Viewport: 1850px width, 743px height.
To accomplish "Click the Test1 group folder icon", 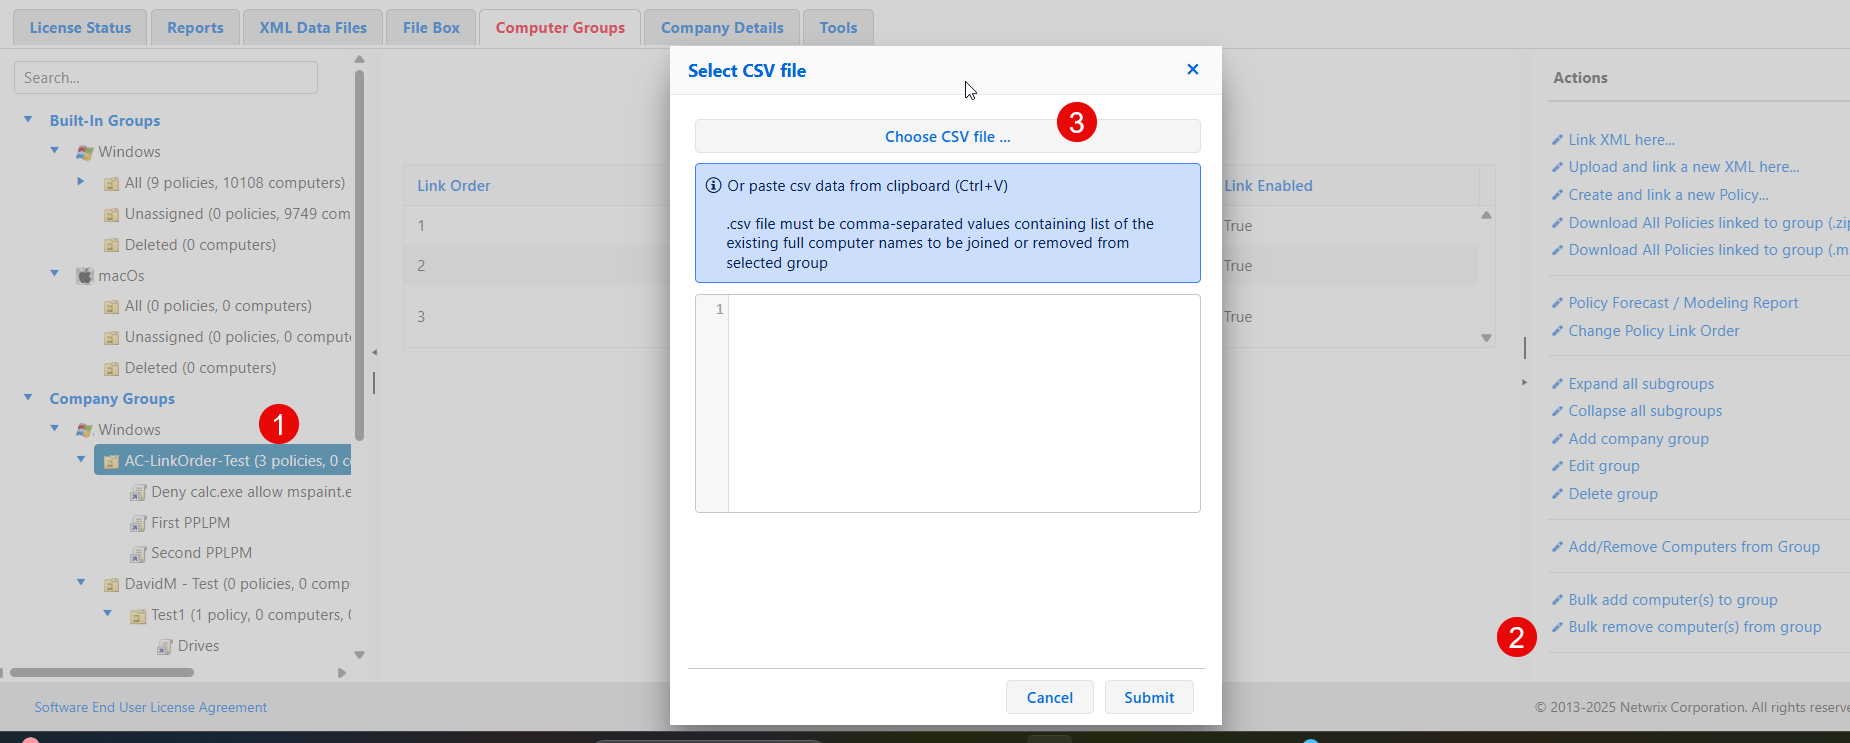I will pyautogui.click(x=138, y=616).
